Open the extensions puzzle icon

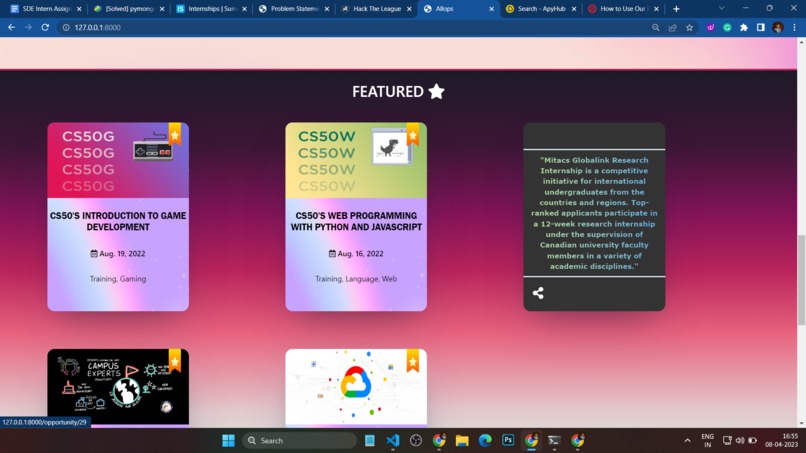coord(744,27)
